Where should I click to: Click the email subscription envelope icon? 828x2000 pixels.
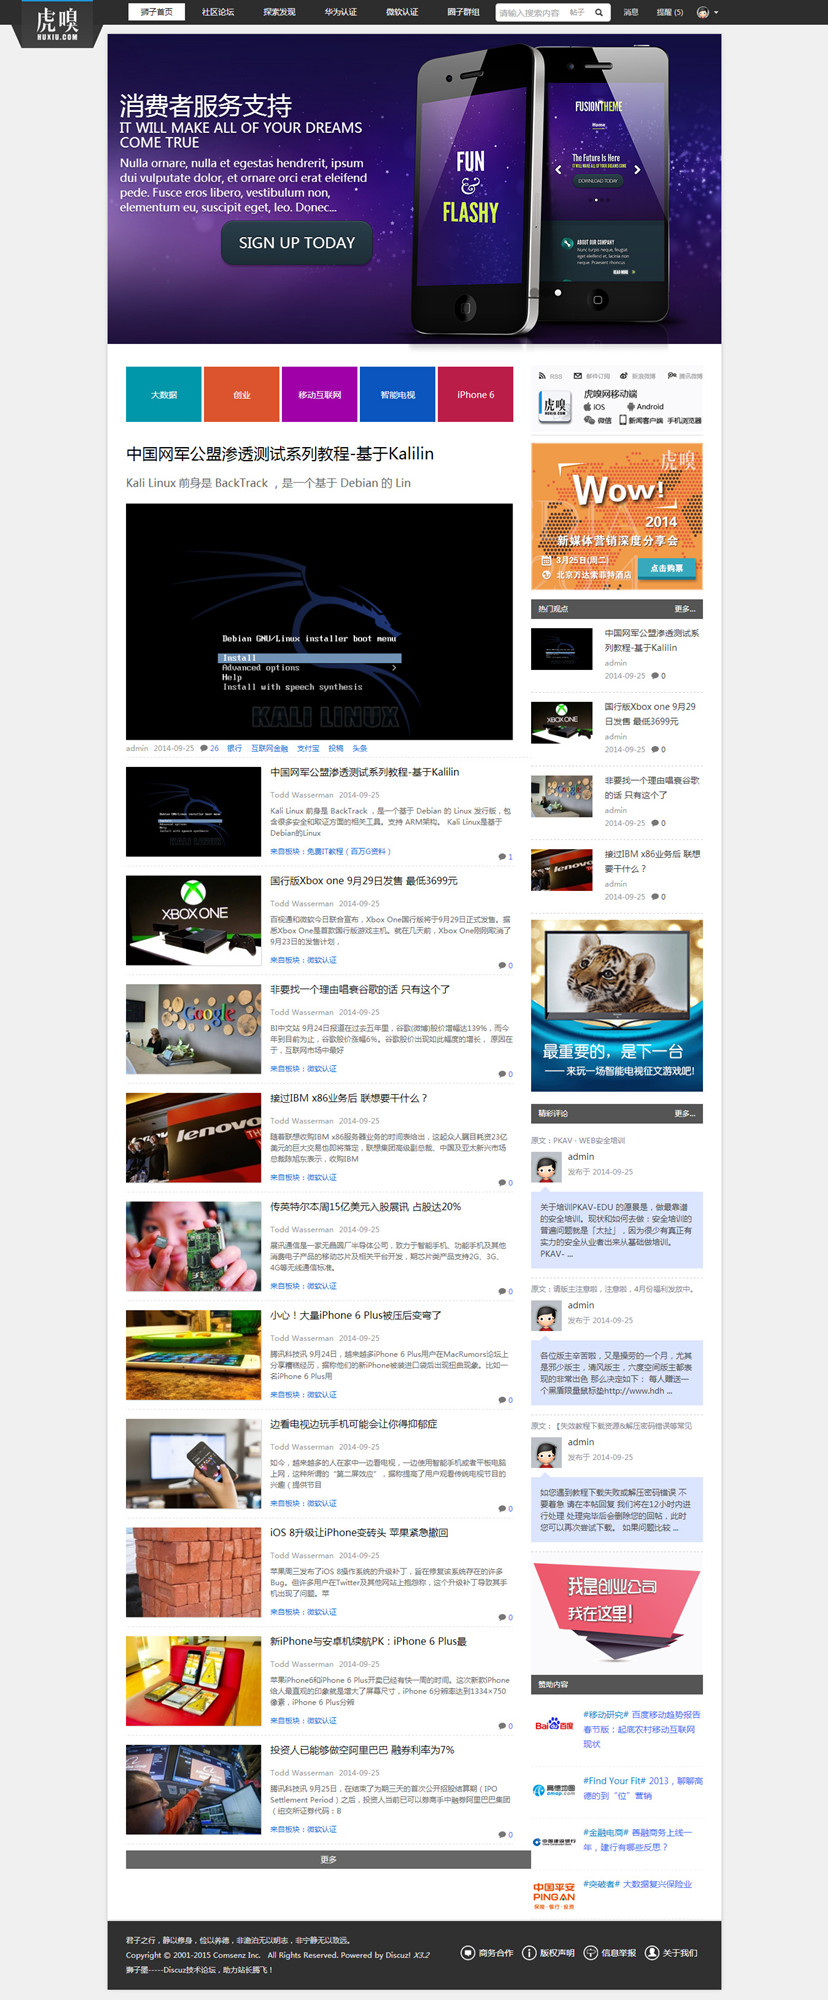coord(578,376)
